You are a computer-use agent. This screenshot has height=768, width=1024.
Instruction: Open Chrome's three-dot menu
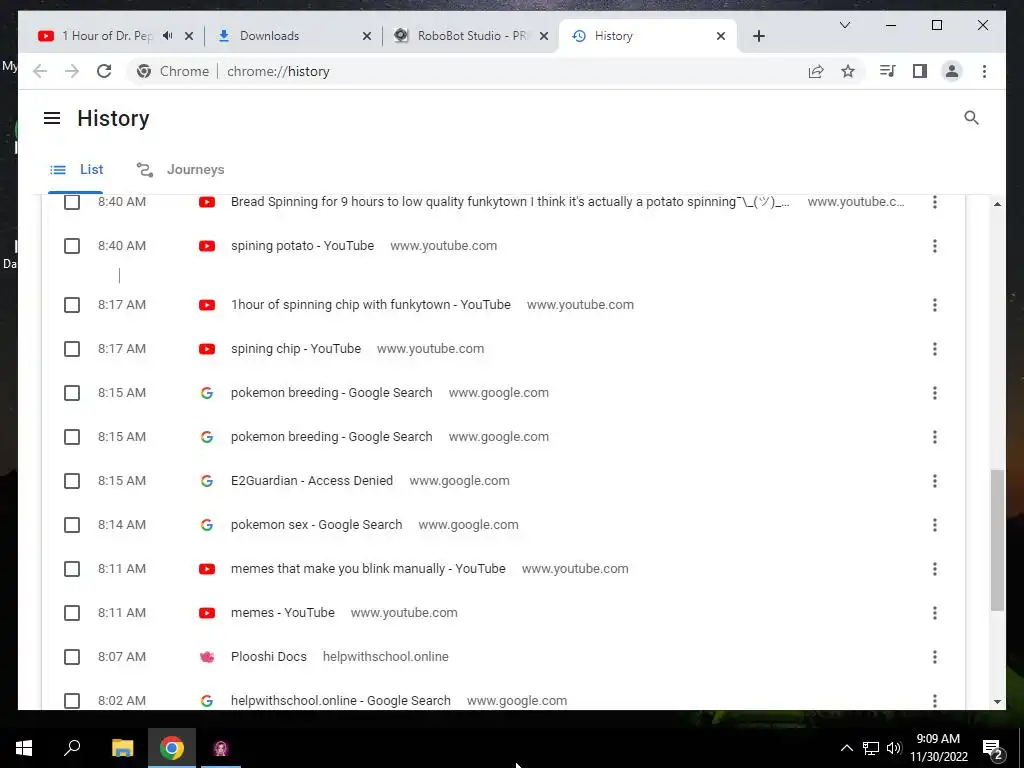click(984, 71)
